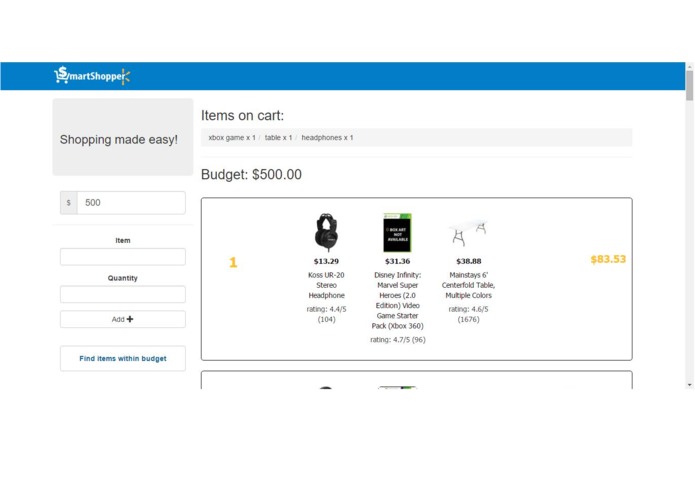
Task: Click the $13.29 headphone price
Action: [x=326, y=261]
